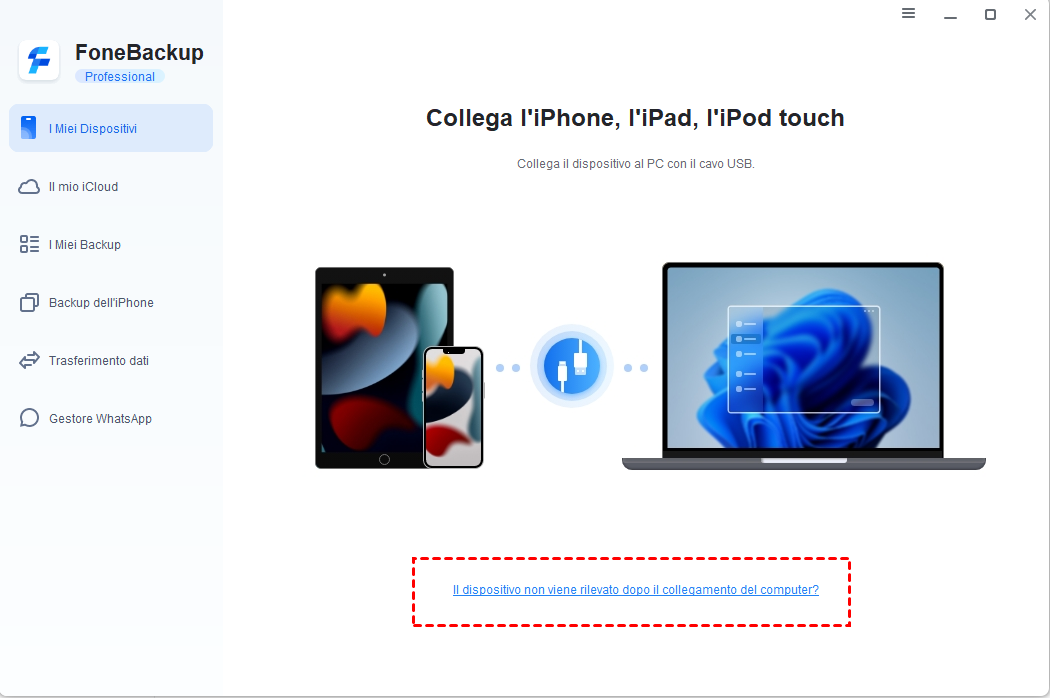Select the I Miei Dispositivi phone icon

[x=28, y=128]
